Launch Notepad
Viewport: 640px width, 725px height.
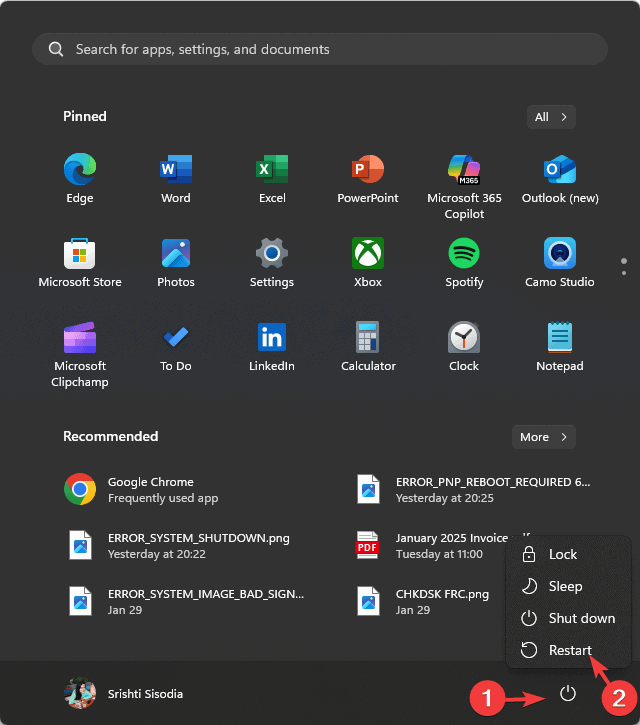pyautogui.click(x=560, y=346)
